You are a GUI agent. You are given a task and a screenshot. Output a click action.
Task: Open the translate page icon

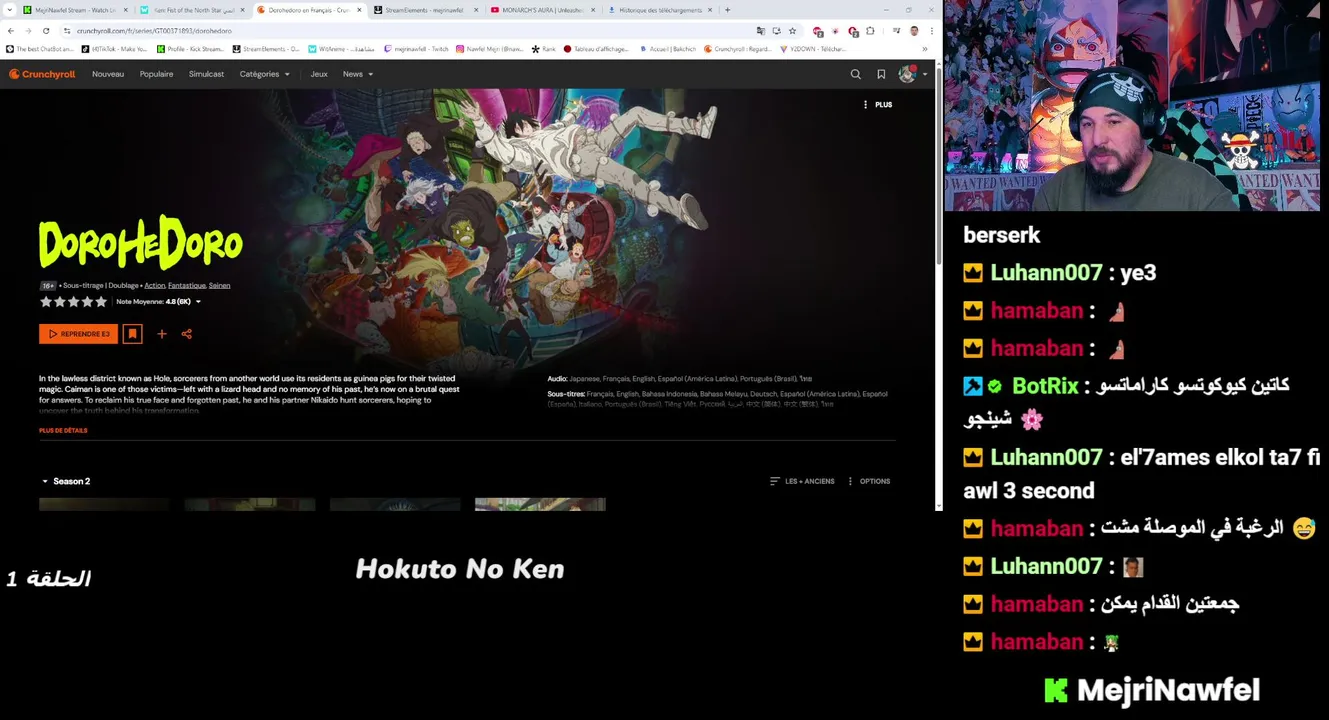pos(761,31)
